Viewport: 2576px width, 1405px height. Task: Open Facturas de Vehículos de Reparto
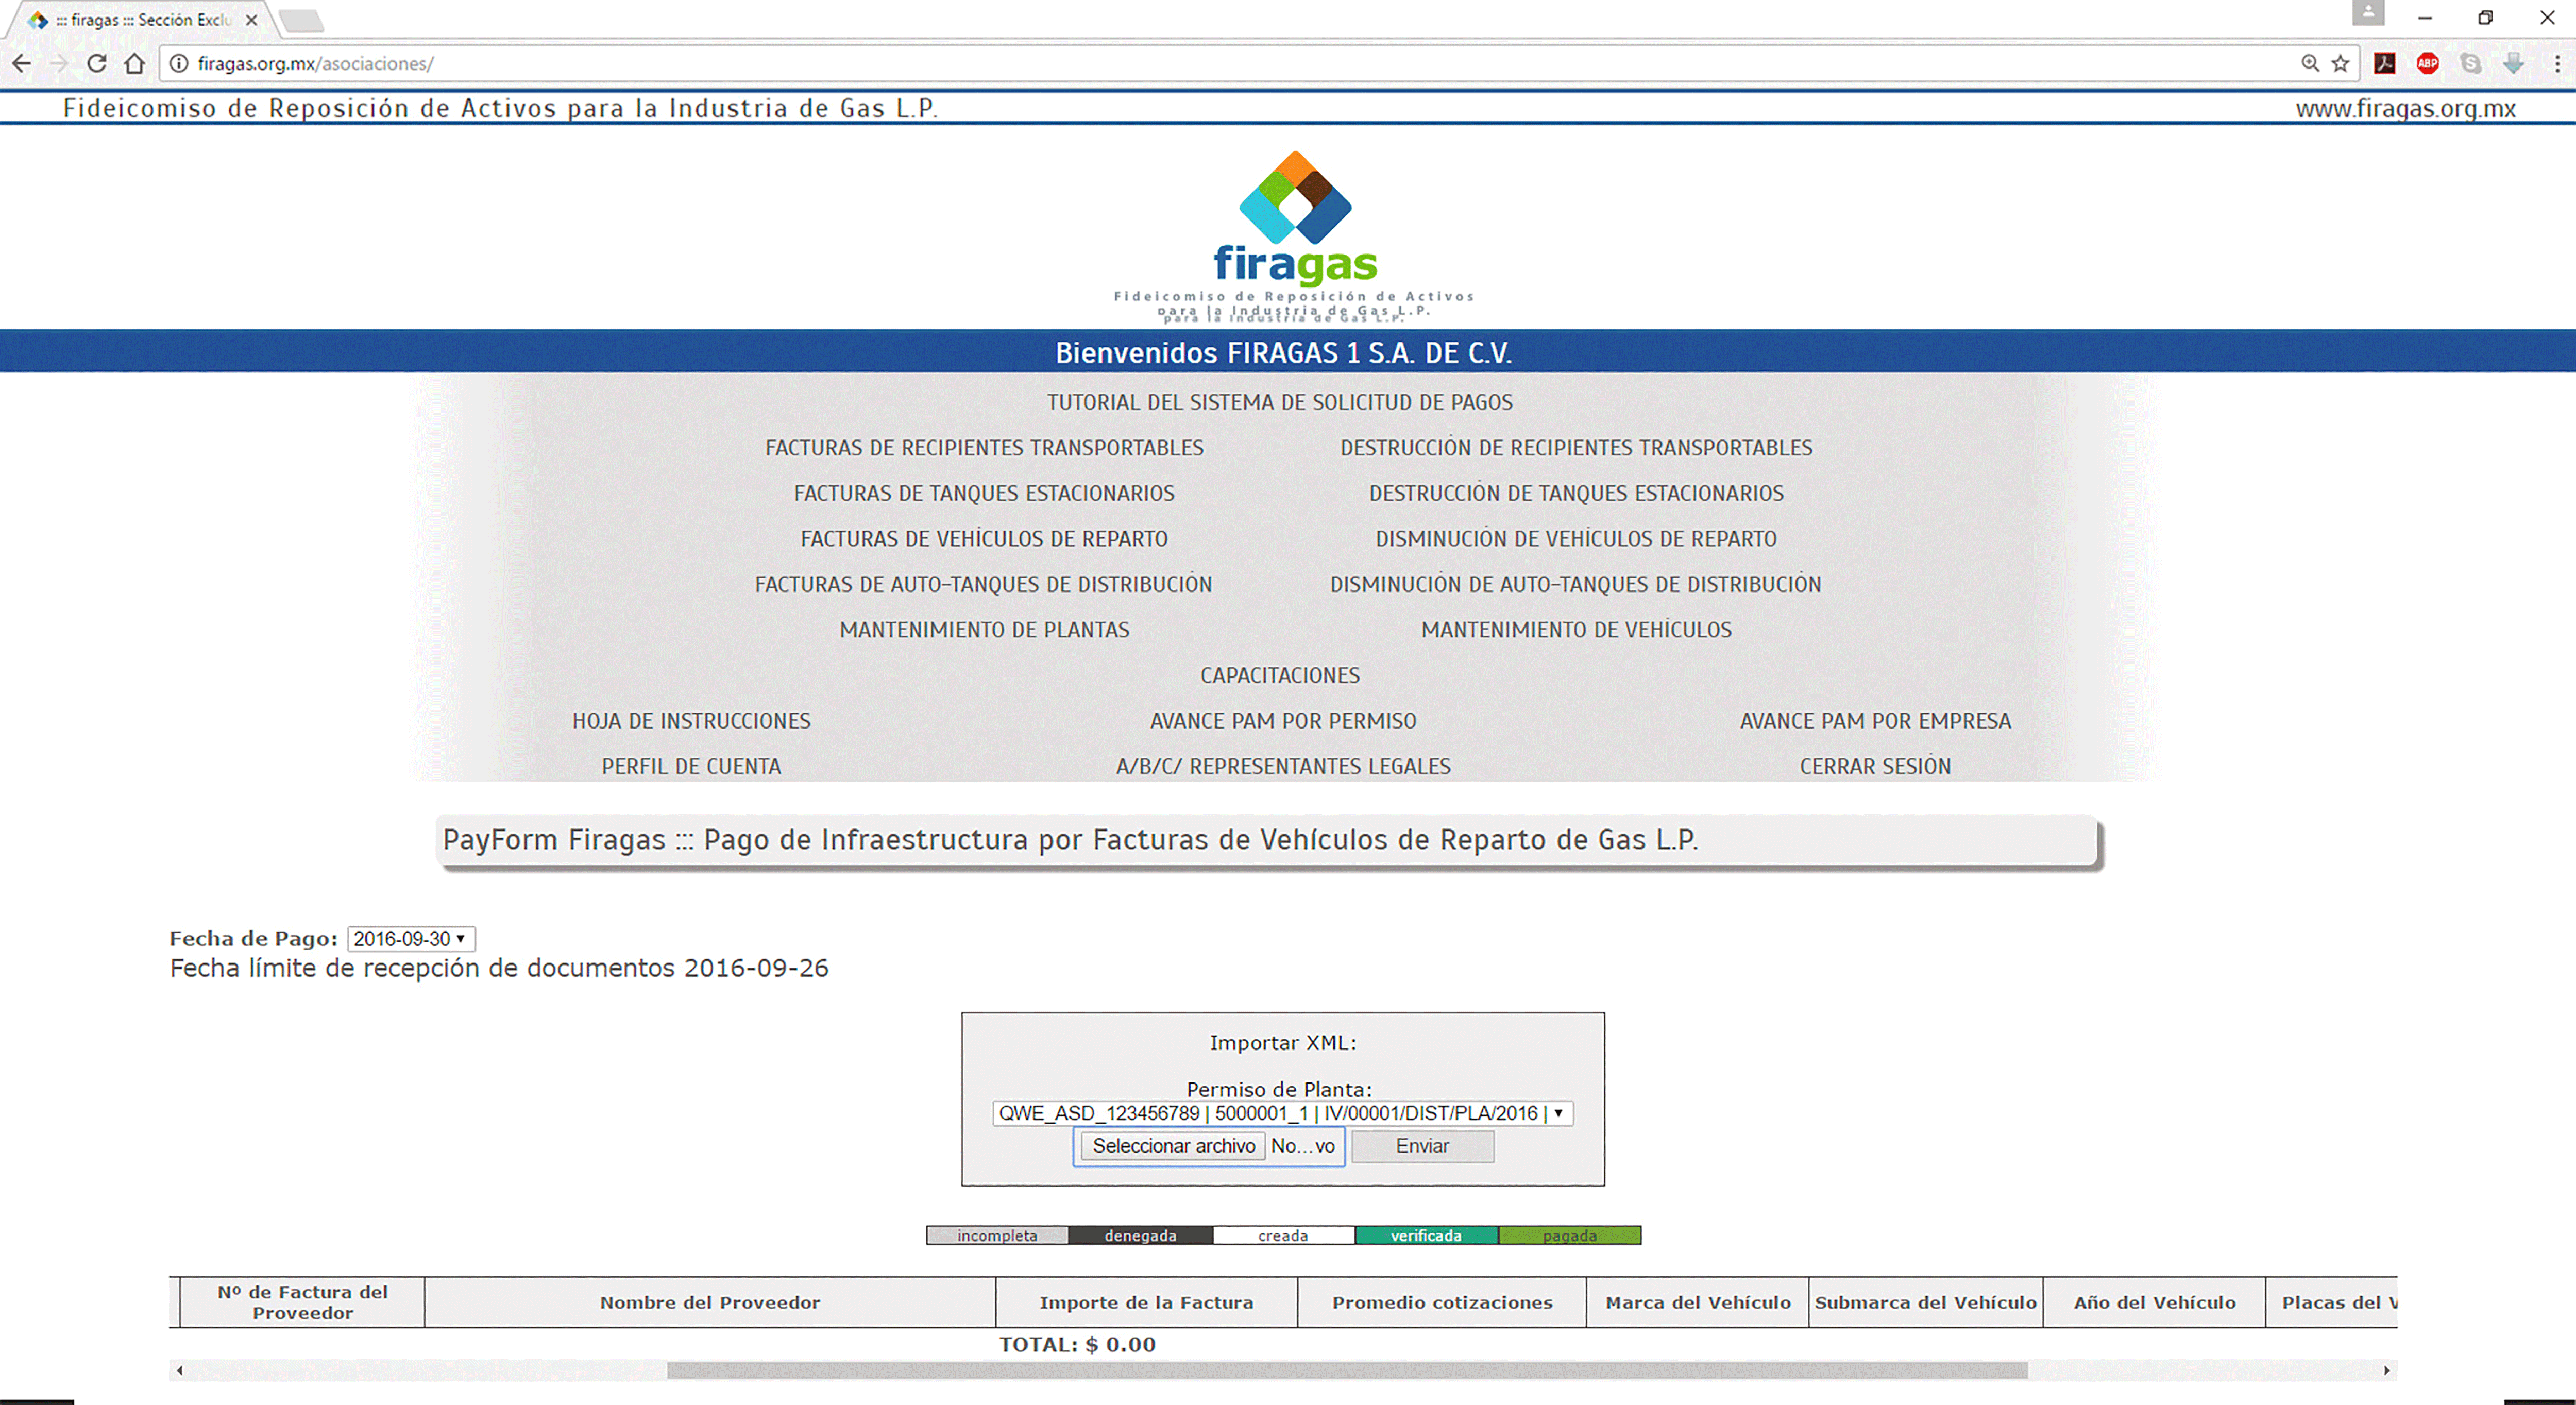click(x=984, y=539)
